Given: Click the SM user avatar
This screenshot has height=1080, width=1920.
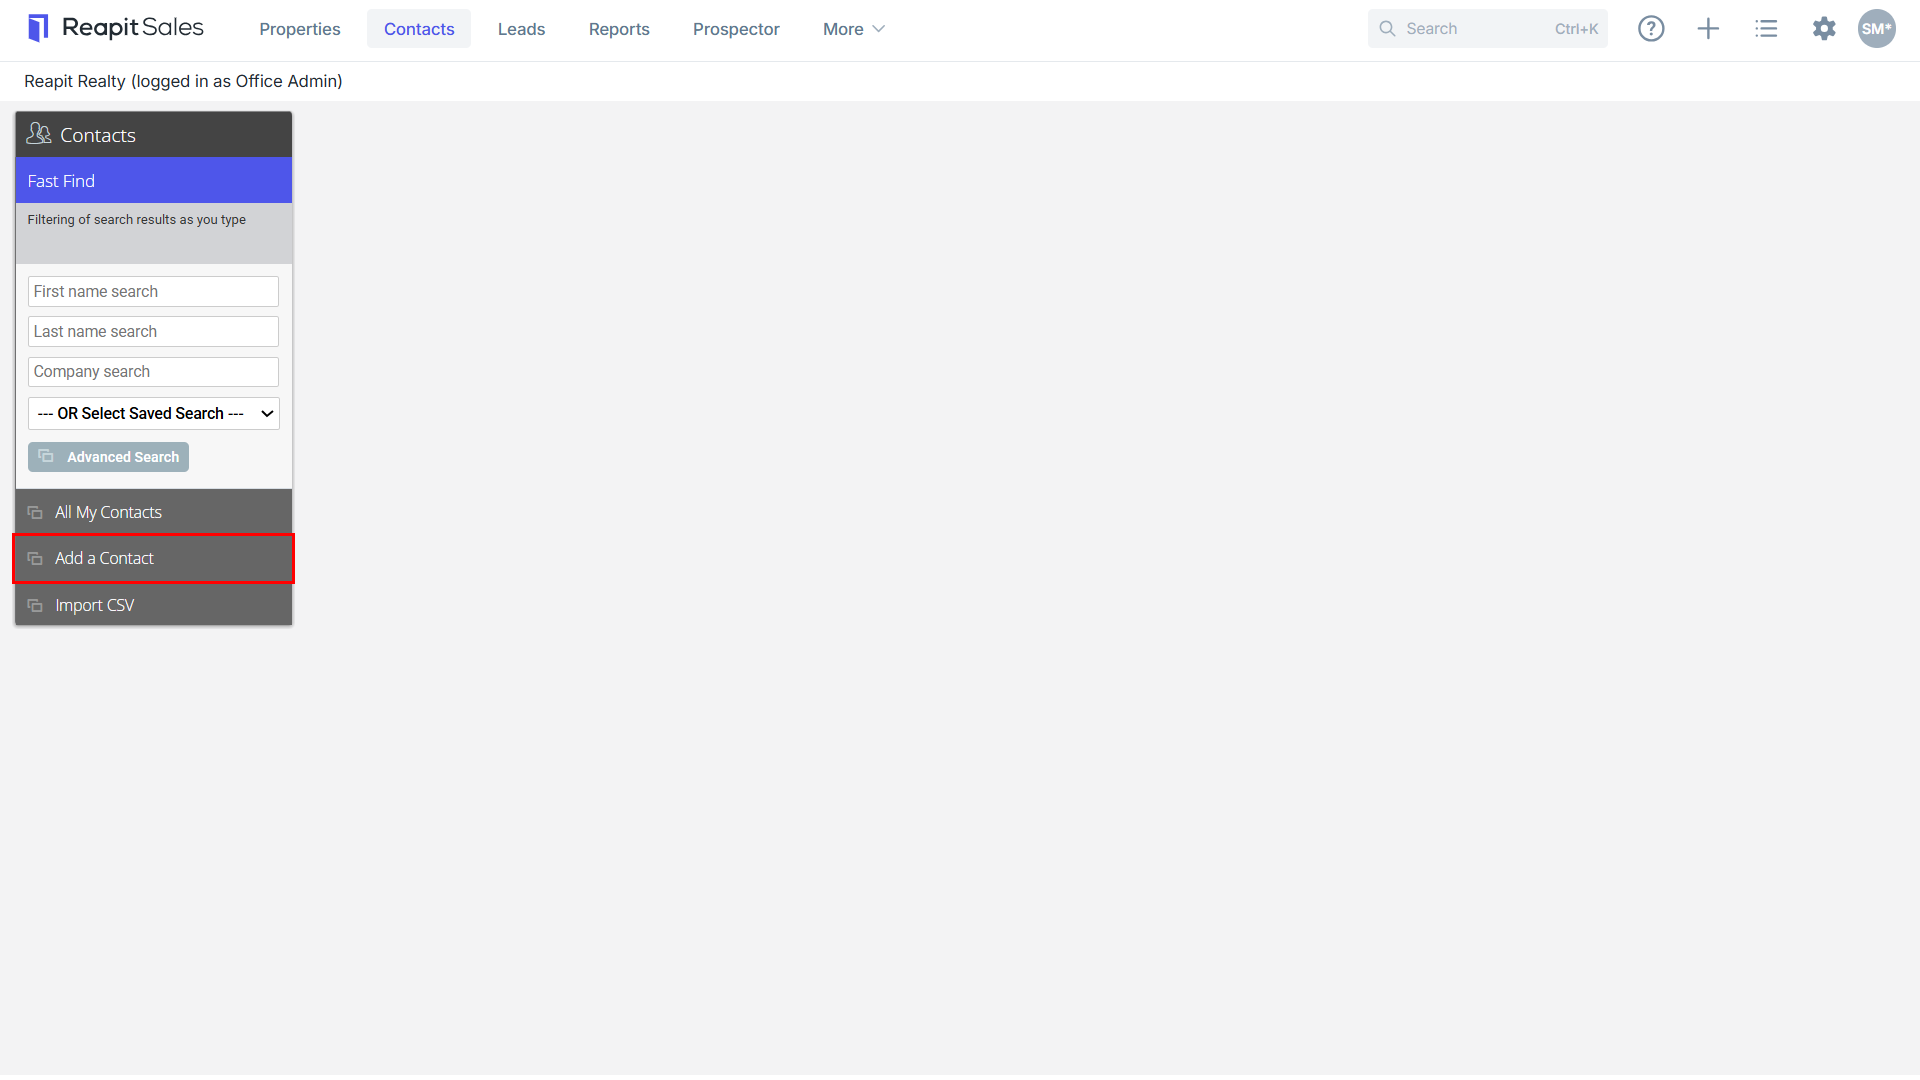Looking at the screenshot, I should [x=1877, y=29].
